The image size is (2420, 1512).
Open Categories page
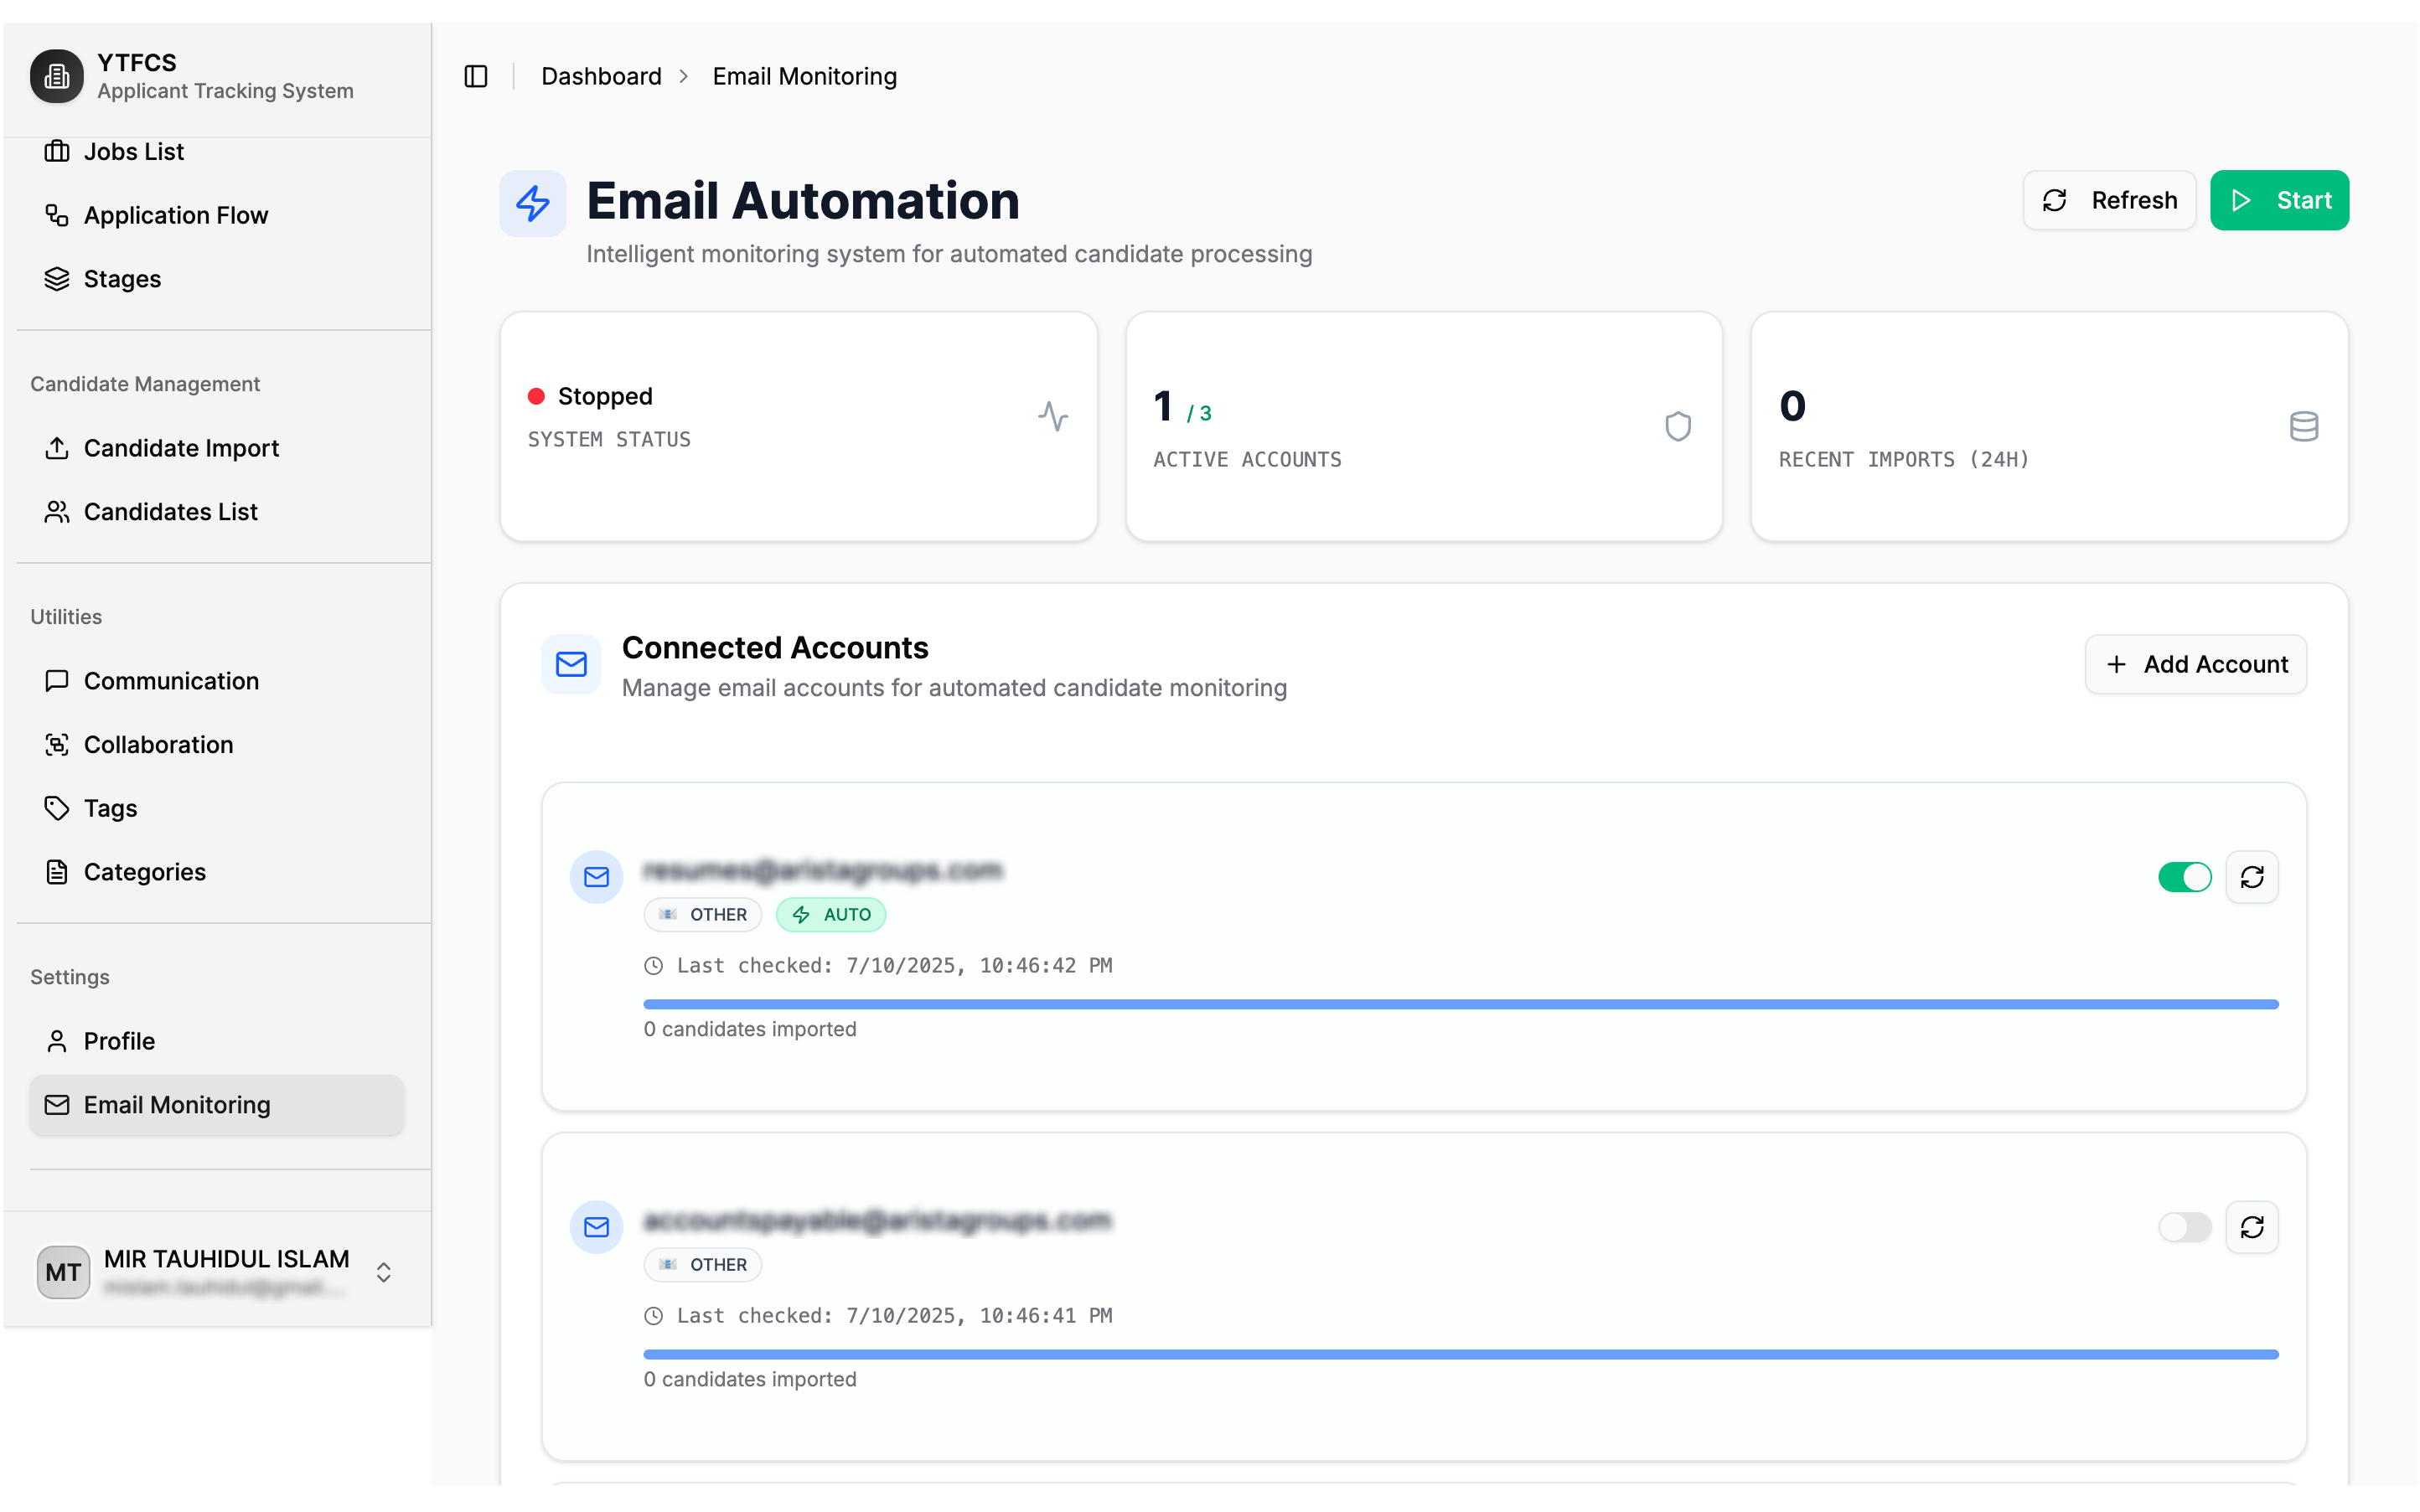(x=217, y=872)
